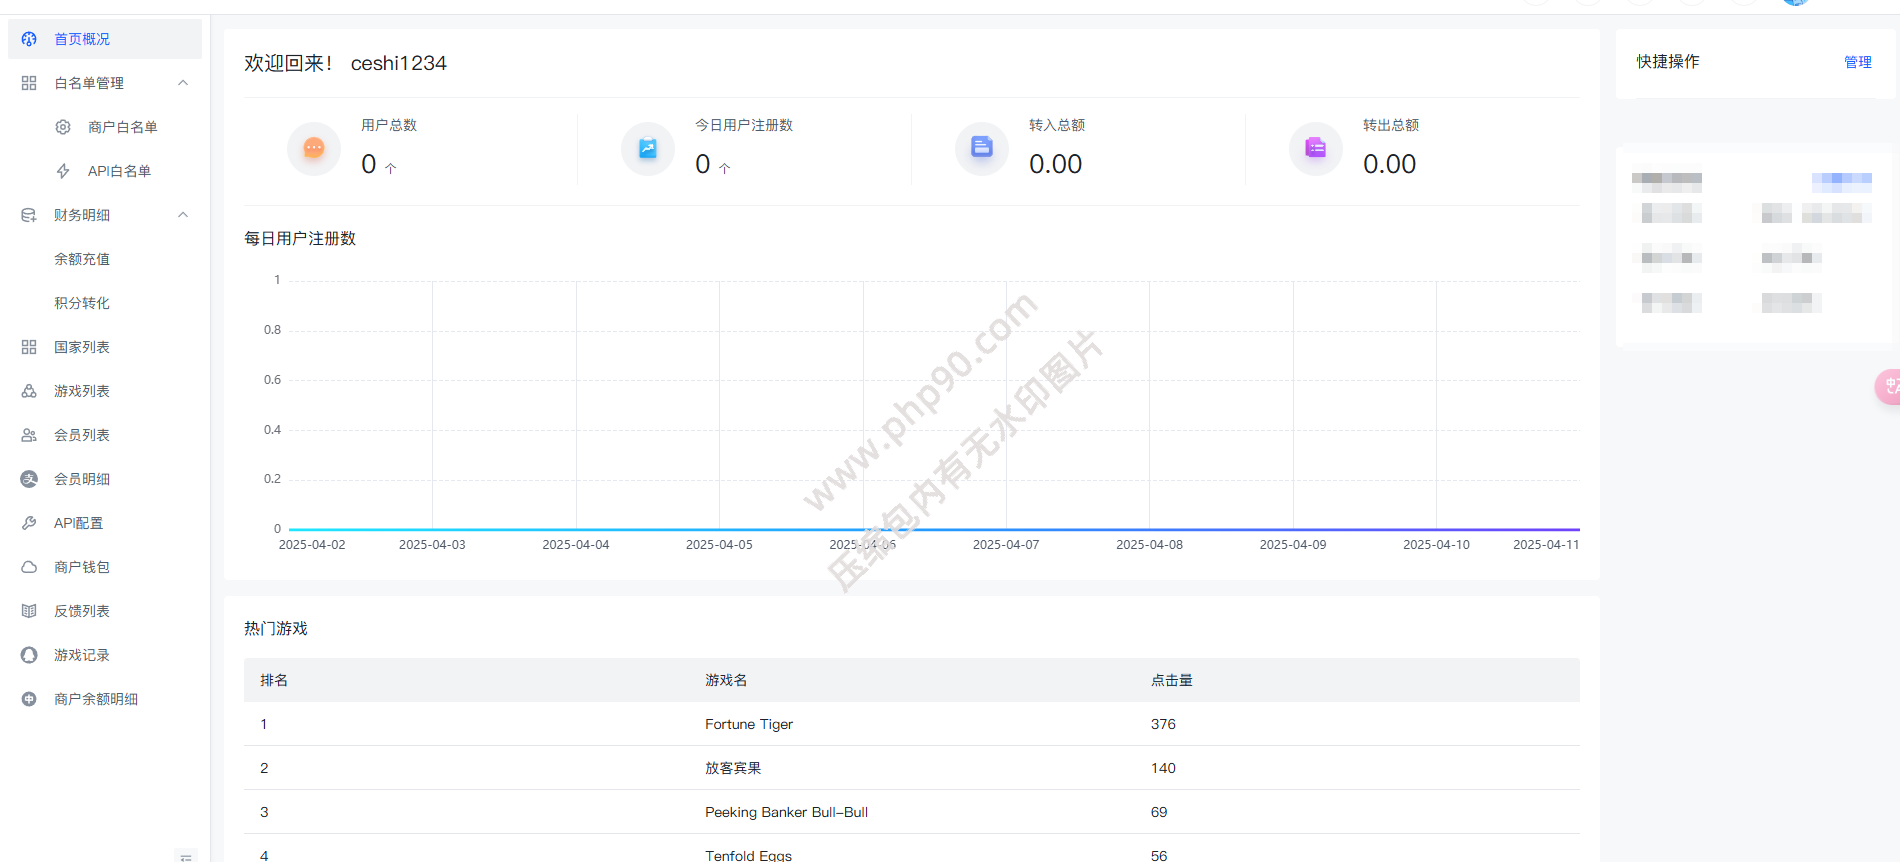Click the gear icon beside 商户白名单
Screen dimensions: 1900x862
63,127
